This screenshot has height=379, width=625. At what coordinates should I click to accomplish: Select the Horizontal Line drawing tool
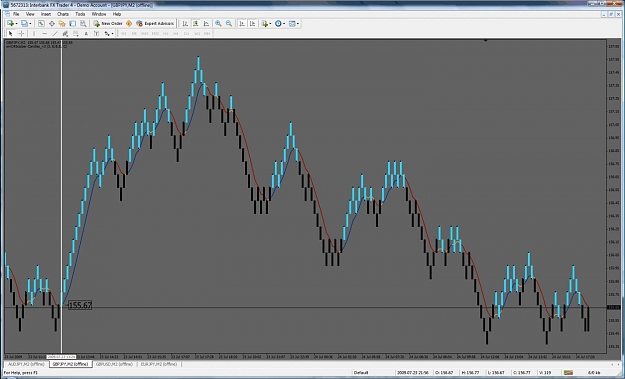(45, 33)
